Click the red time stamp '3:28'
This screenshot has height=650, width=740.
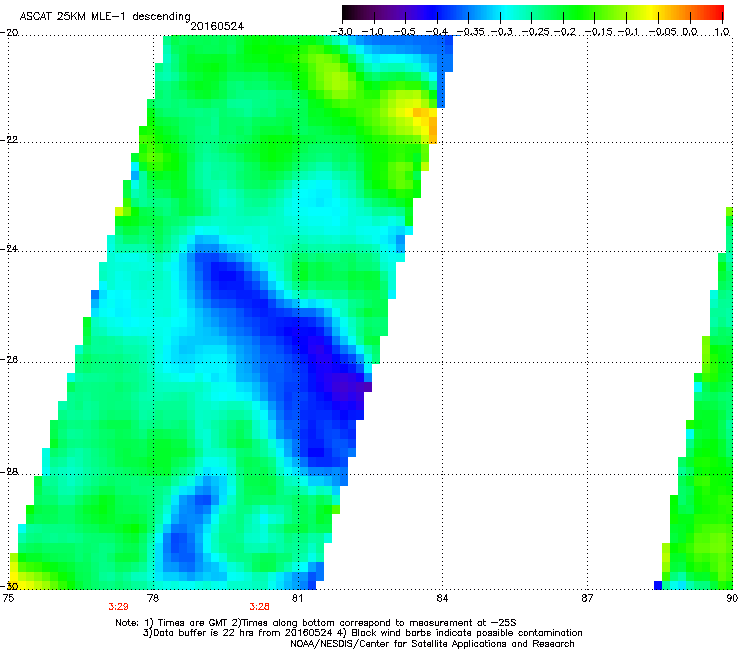pos(260,607)
